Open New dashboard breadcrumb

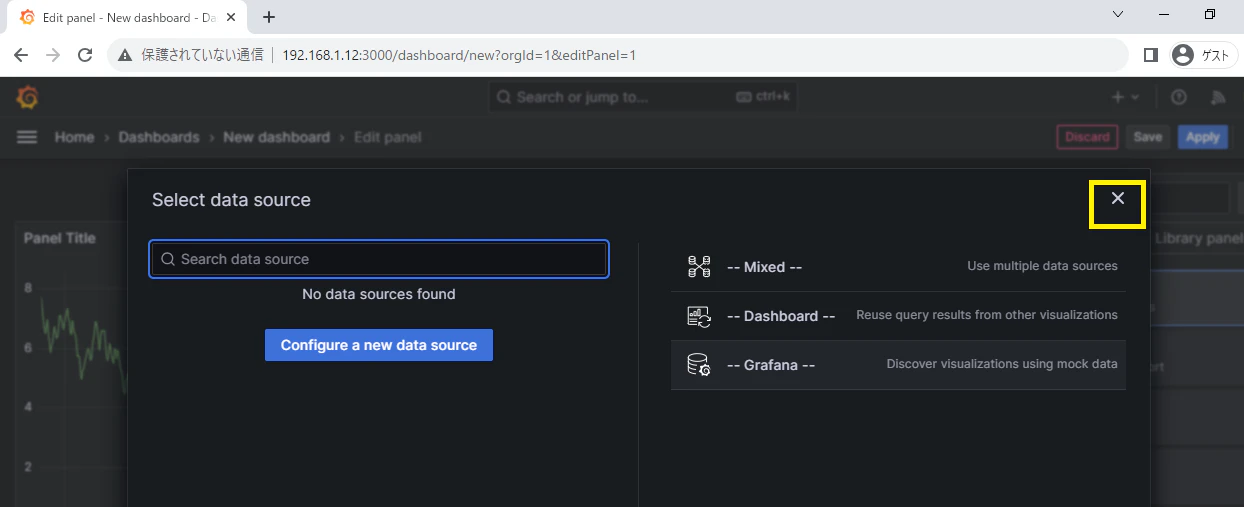coord(276,137)
